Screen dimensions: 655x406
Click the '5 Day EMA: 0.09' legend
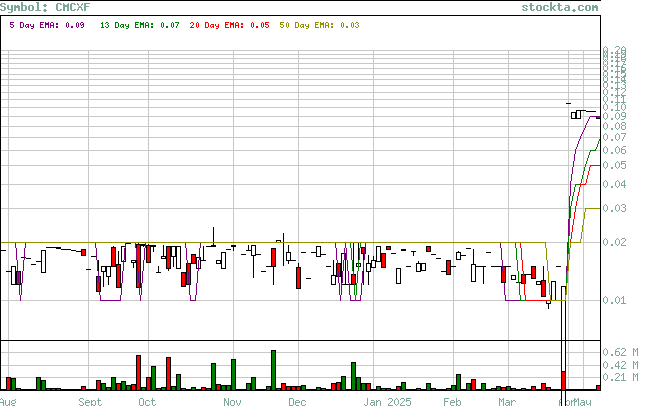point(47,25)
